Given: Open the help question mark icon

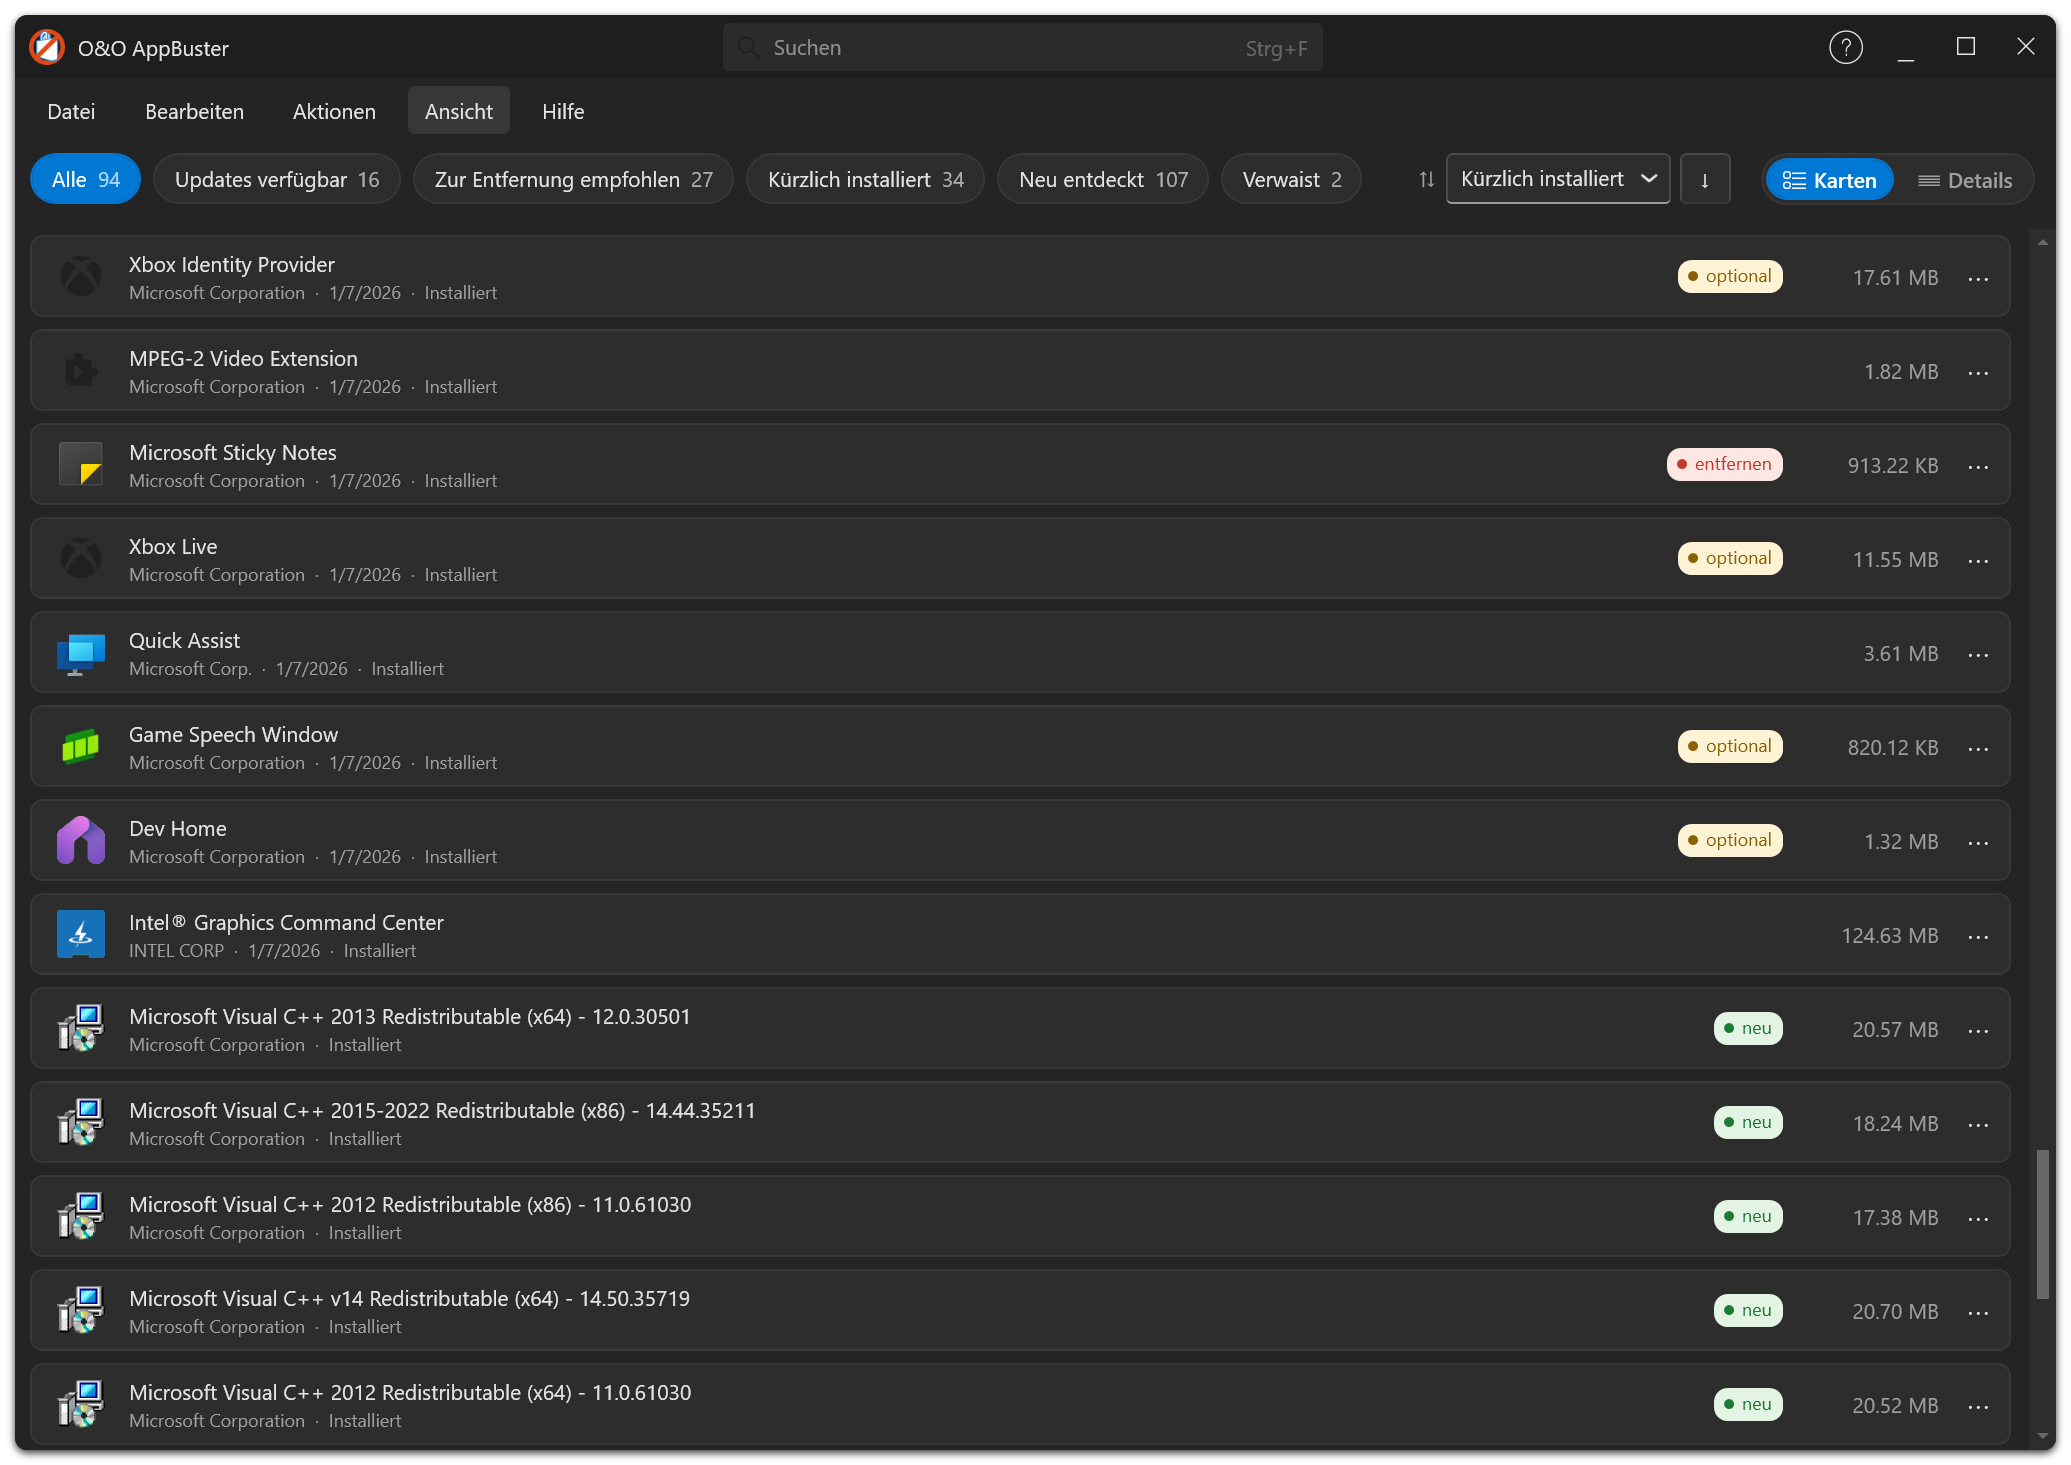Looking at the screenshot, I should [x=1845, y=47].
